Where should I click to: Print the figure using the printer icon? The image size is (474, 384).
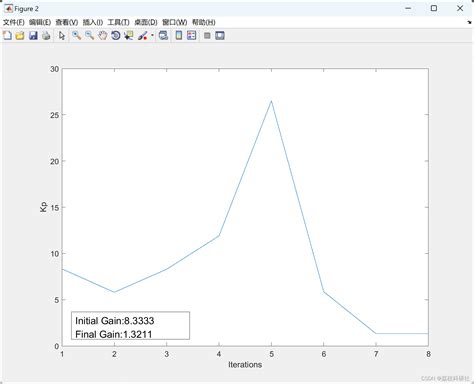point(46,35)
